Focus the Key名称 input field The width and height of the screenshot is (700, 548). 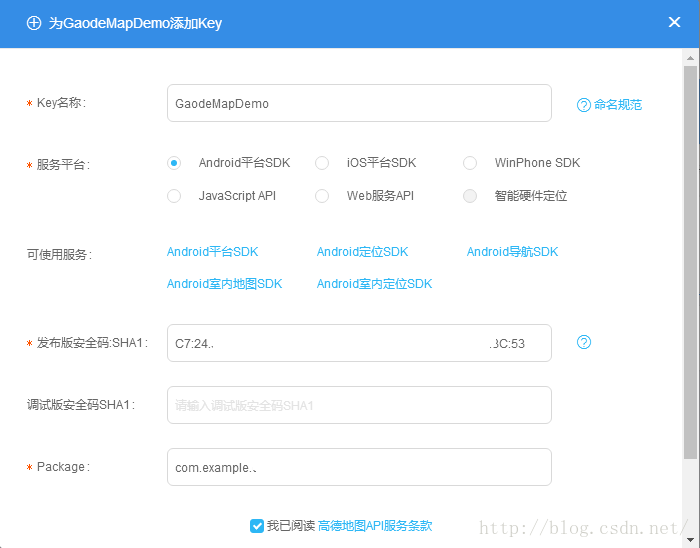tap(359, 103)
